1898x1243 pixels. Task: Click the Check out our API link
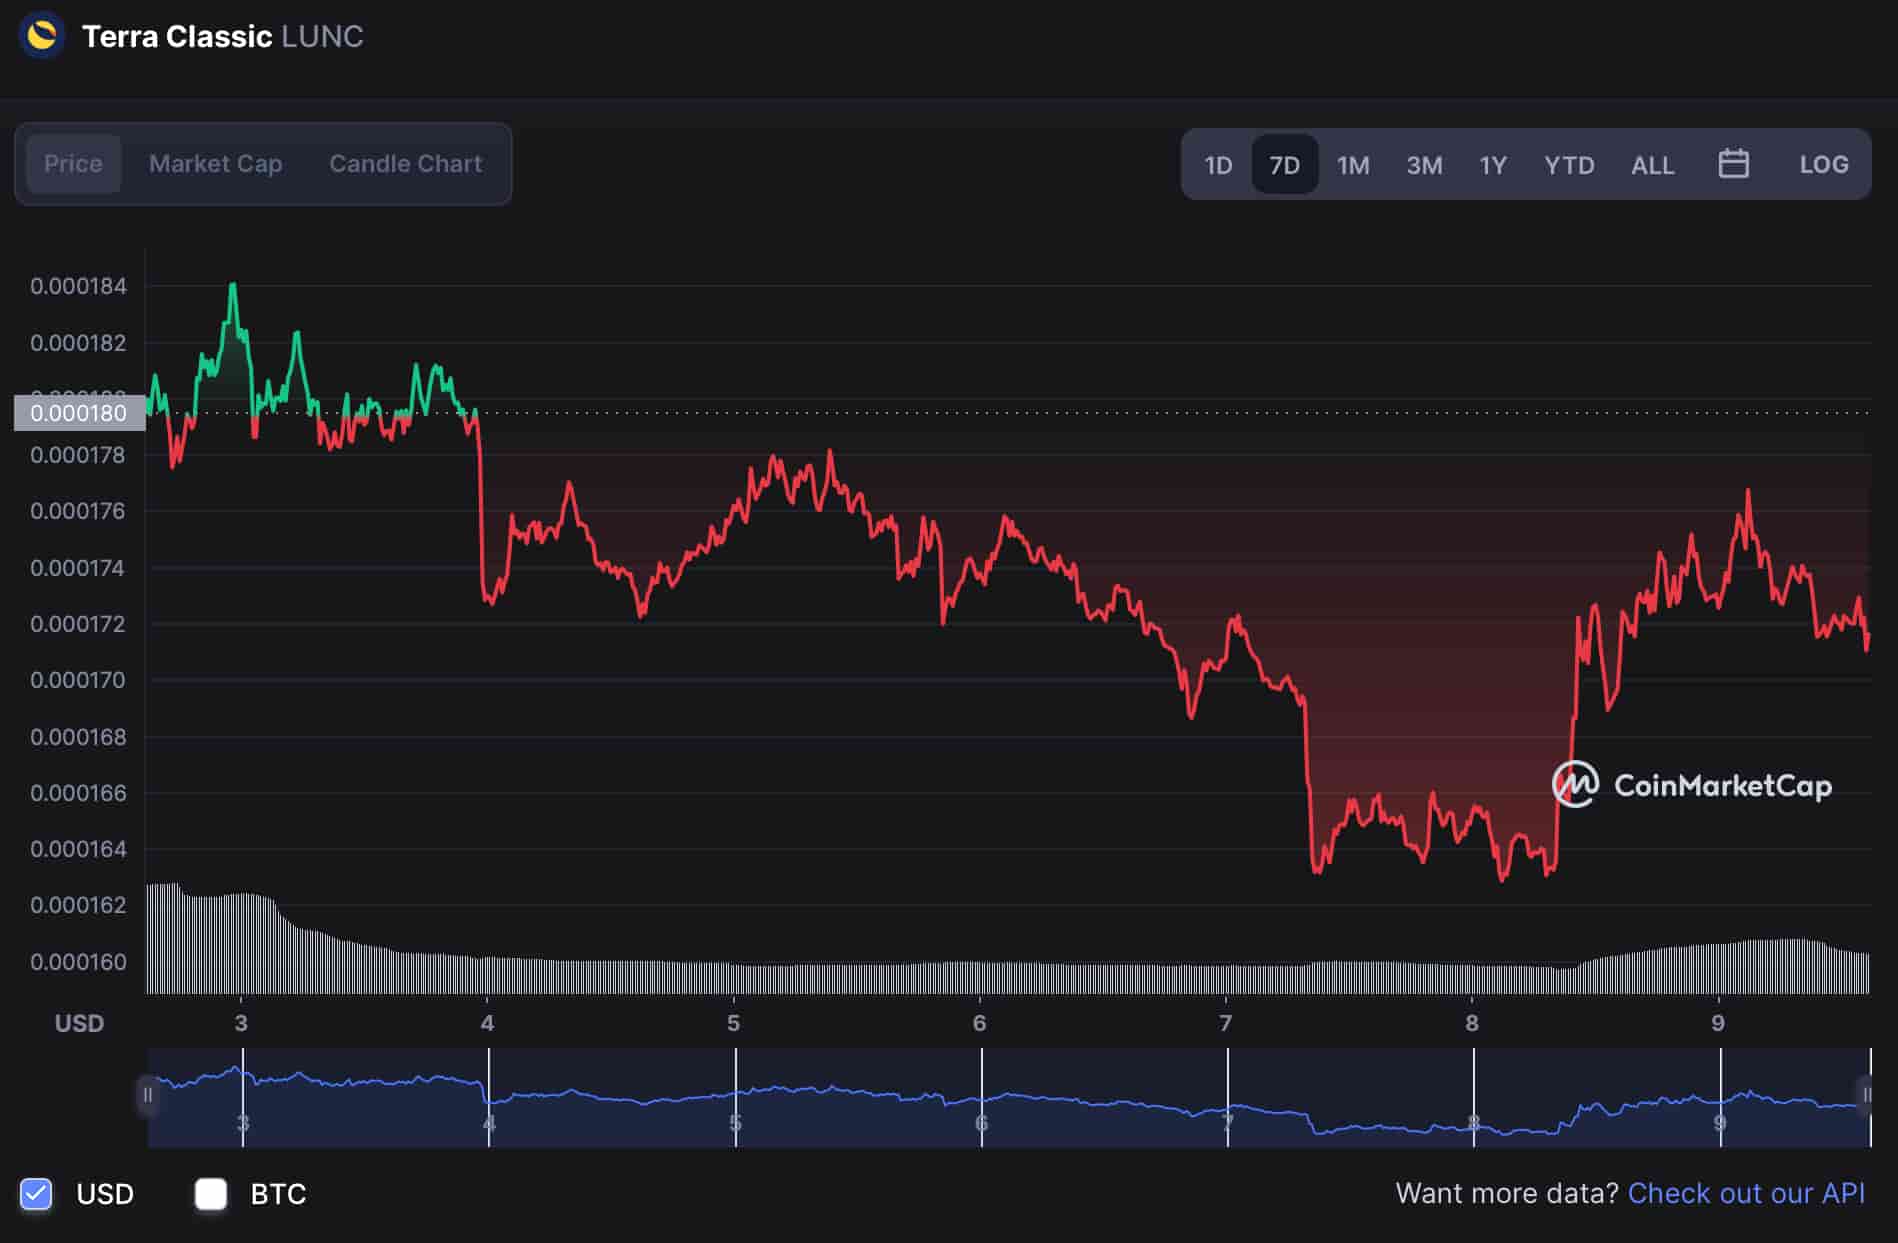tap(1748, 1193)
